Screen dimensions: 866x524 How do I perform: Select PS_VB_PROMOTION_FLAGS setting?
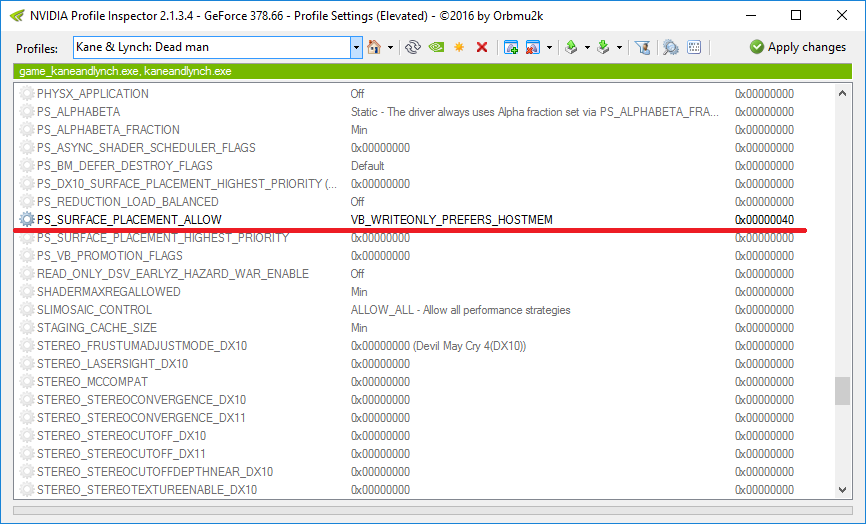click(110, 256)
